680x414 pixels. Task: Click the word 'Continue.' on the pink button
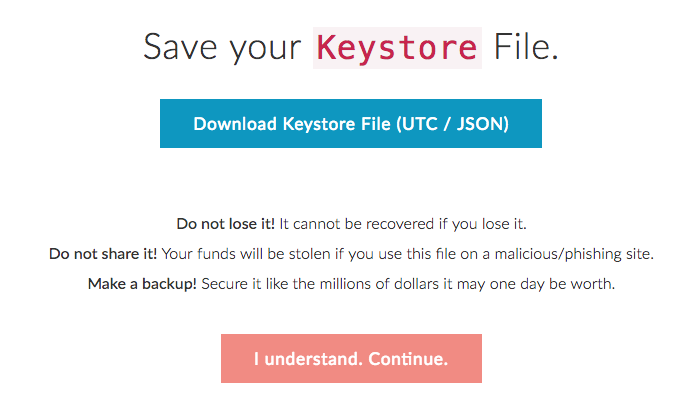409,358
